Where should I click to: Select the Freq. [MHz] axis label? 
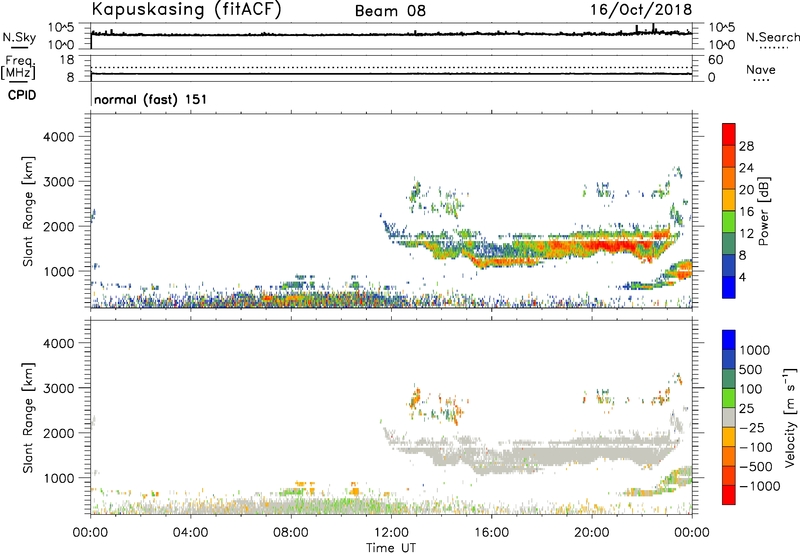[x=18, y=68]
